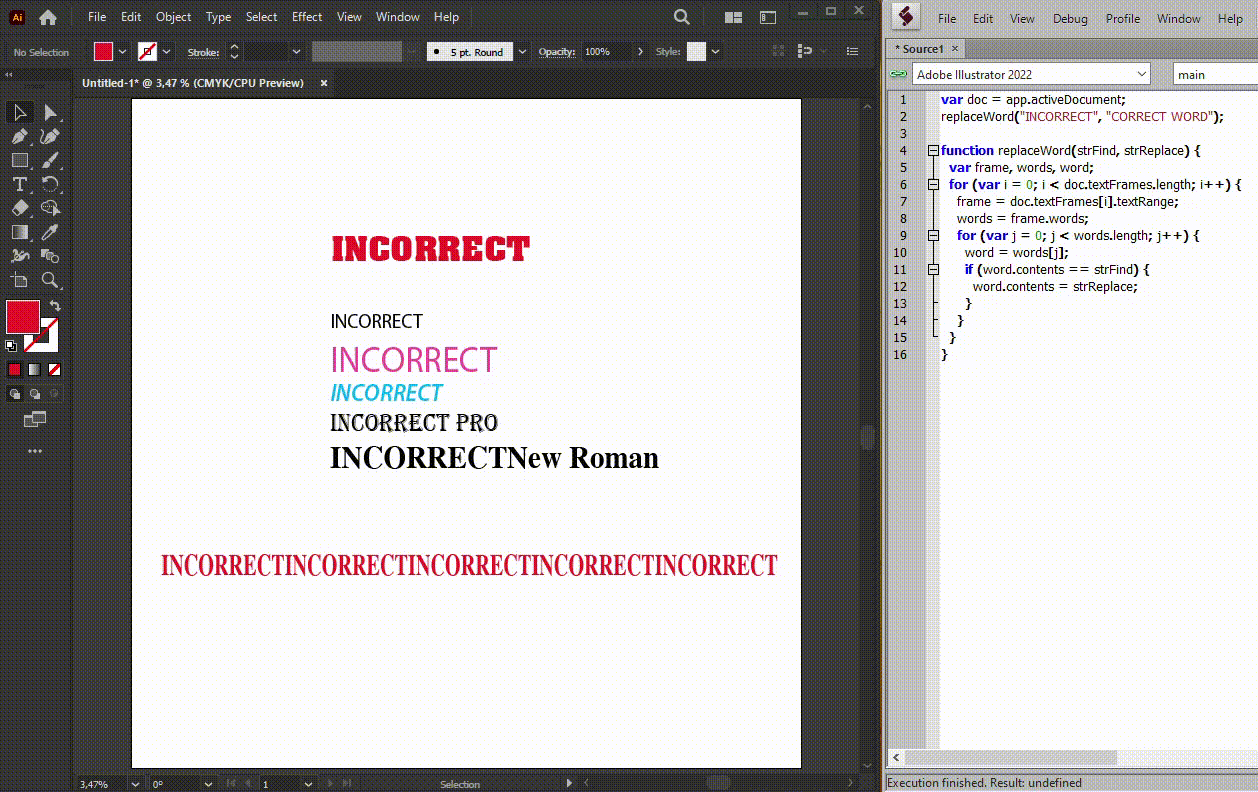Image resolution: width=1258 pixels, height=792 pixels.
Task: Open Illustrator's Type menu
Action: click(x=218, y=17)
